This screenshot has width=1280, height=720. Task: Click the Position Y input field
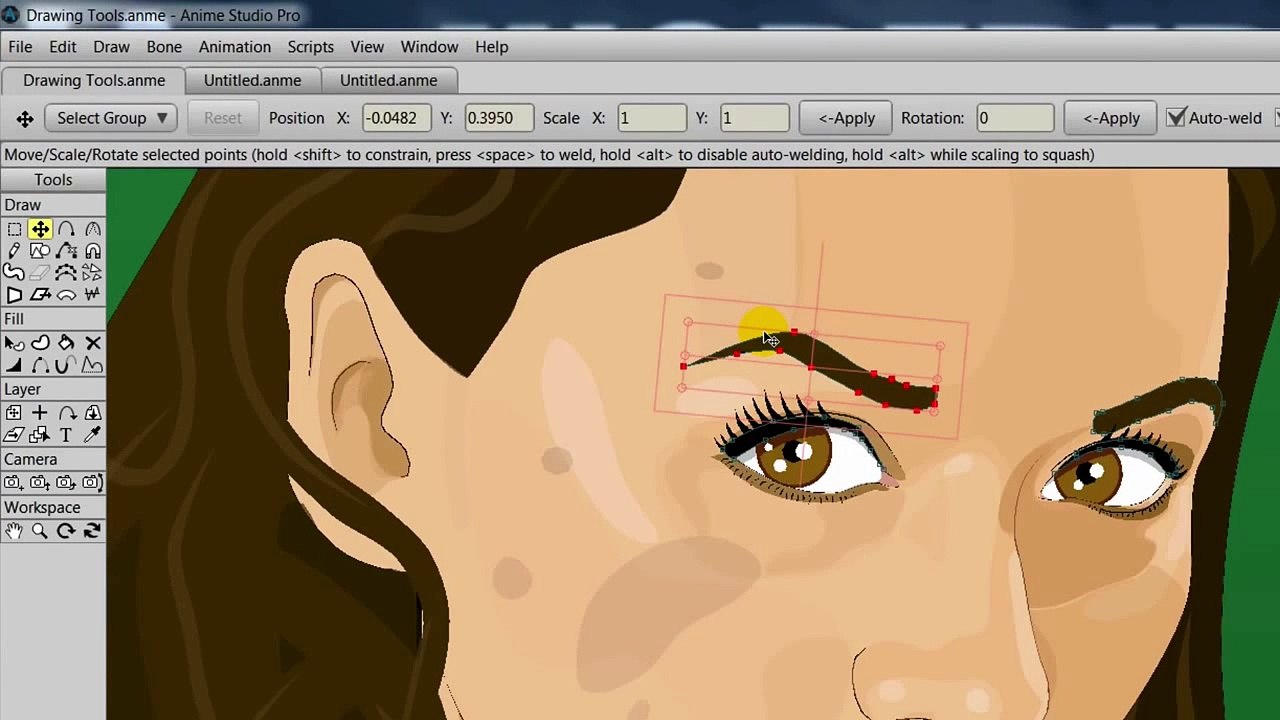tap(499, 118)
